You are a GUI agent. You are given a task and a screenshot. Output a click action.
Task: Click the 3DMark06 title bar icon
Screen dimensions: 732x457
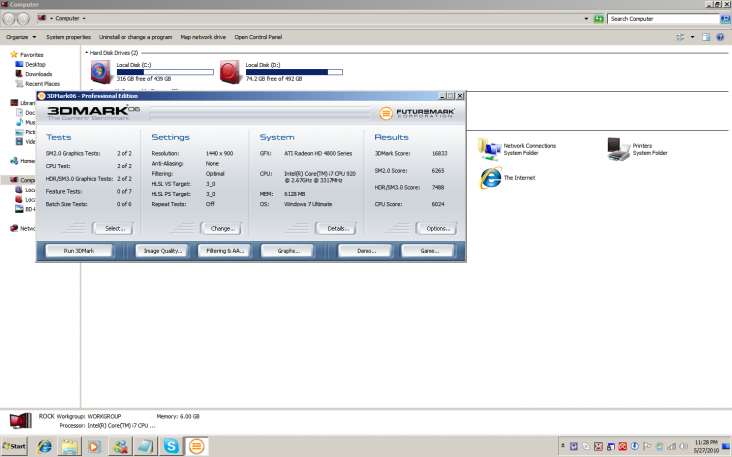pos(41,96)
